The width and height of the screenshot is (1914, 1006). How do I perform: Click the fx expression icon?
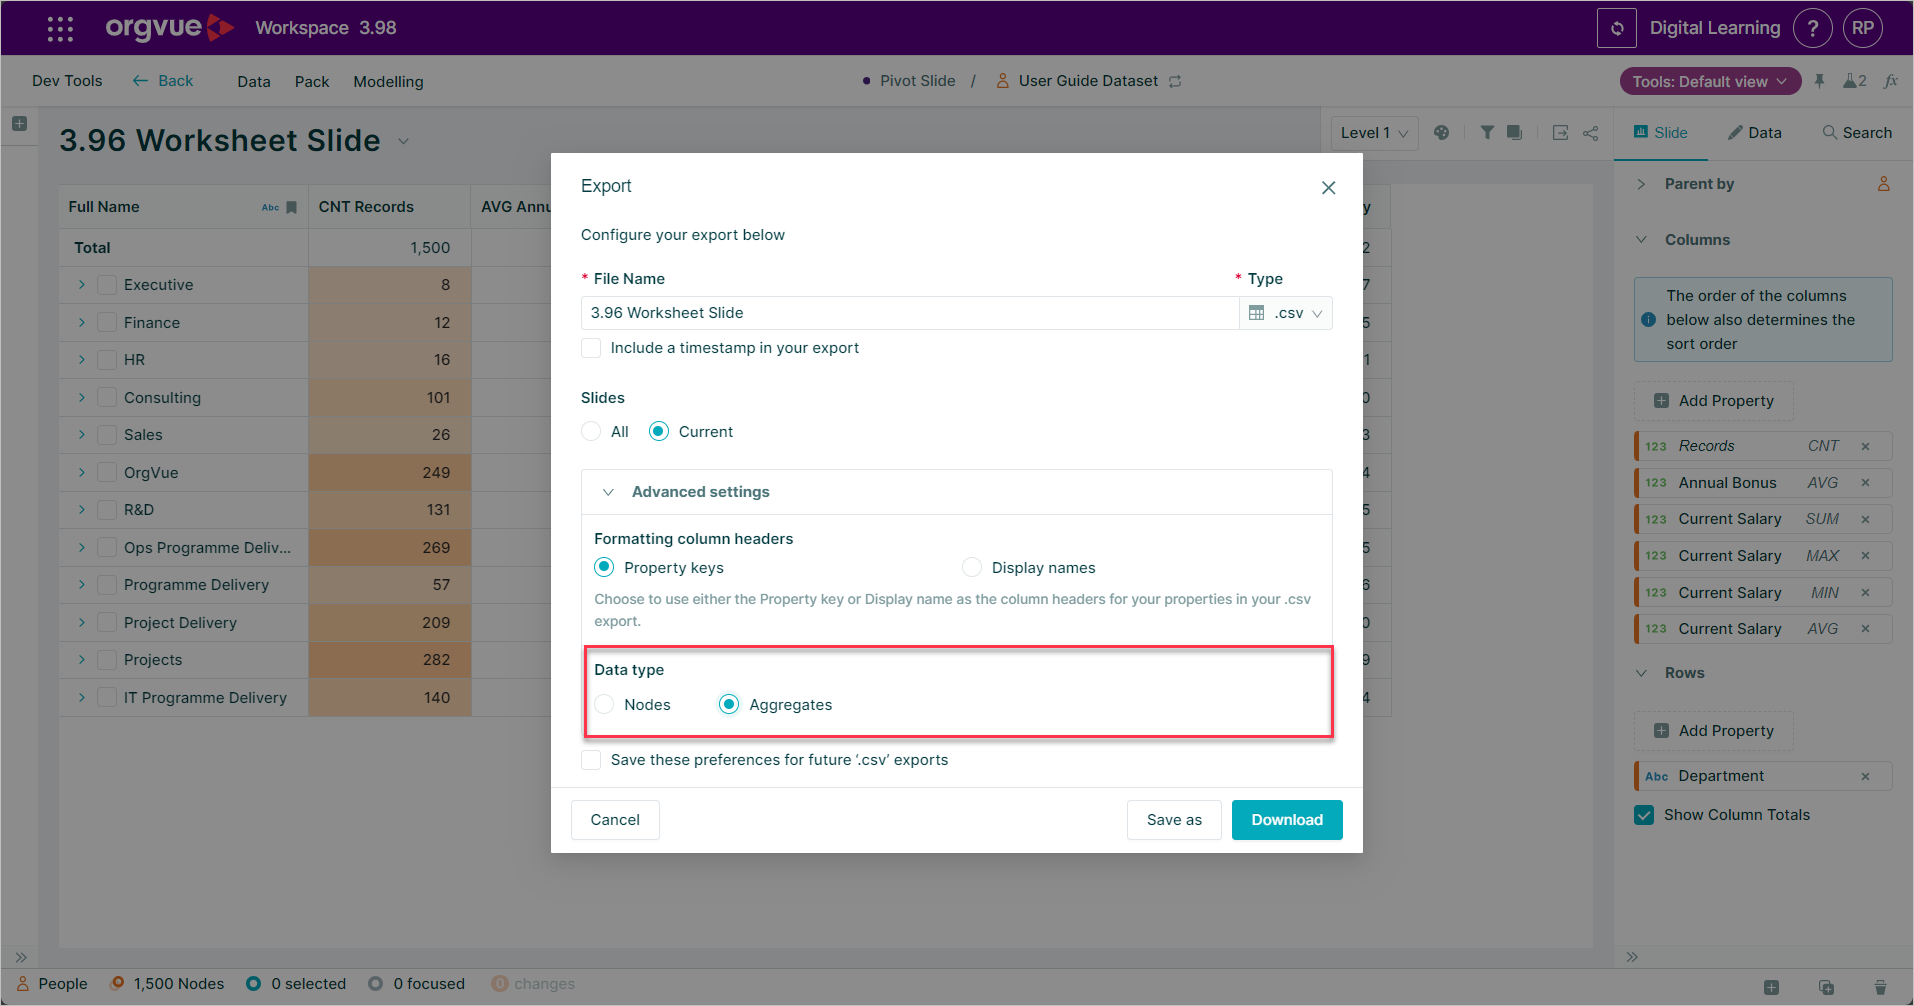1890,81
